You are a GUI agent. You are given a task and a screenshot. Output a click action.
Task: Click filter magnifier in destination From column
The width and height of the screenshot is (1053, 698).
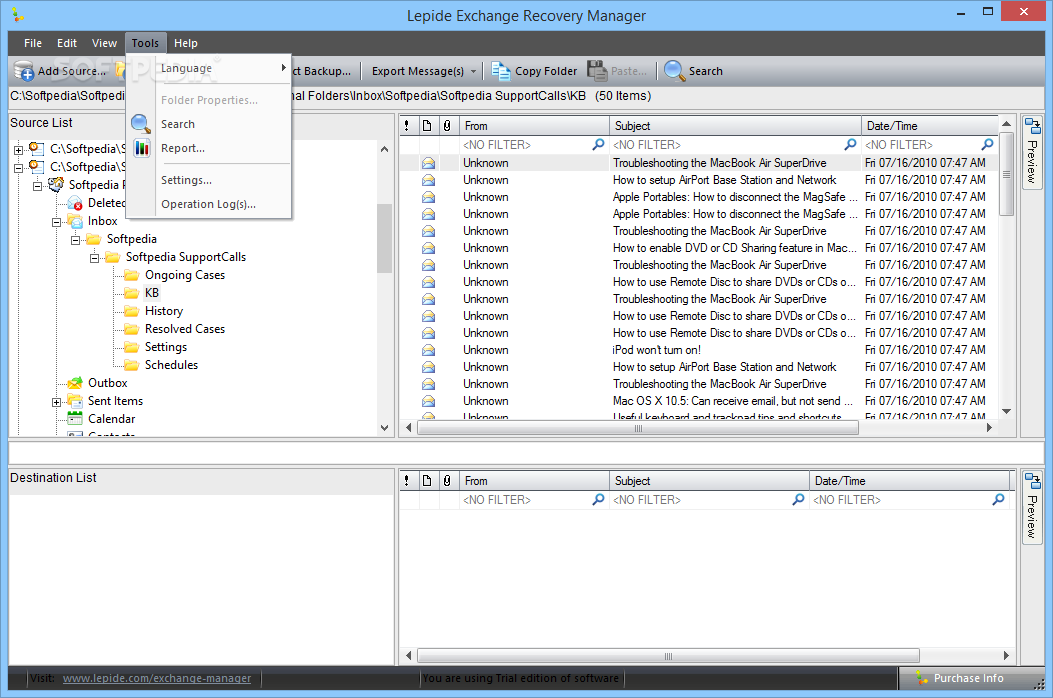coord(598,500)
